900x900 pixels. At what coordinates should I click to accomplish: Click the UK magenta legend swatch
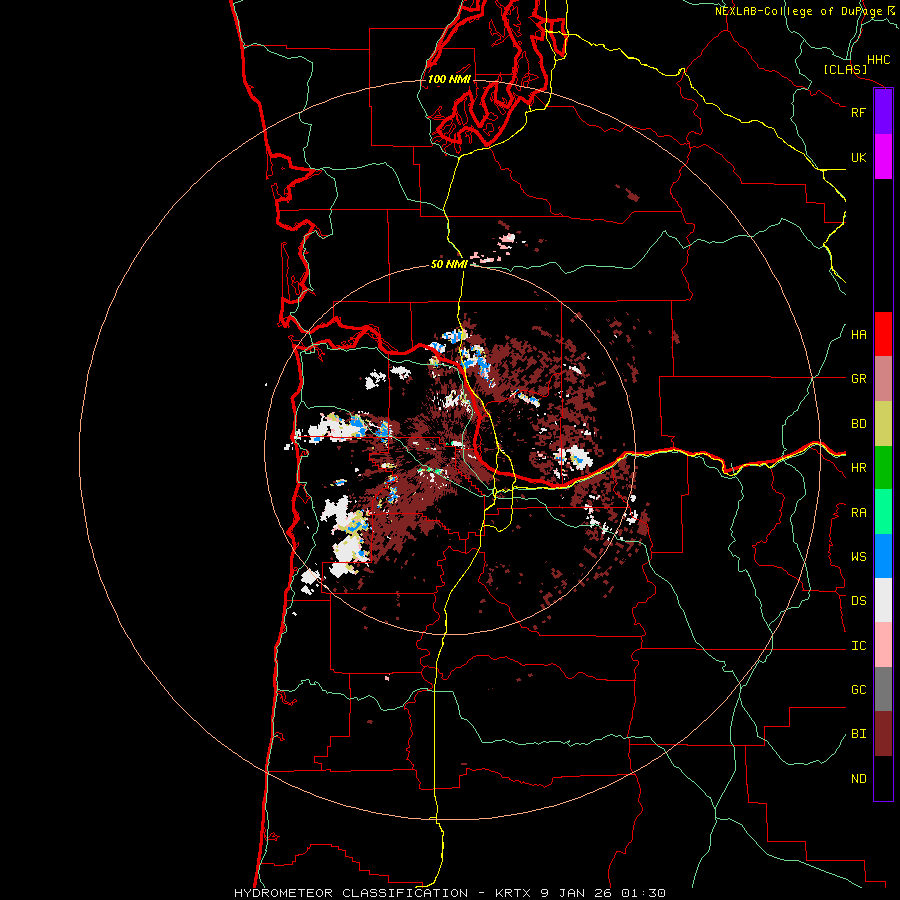[883, 157]
